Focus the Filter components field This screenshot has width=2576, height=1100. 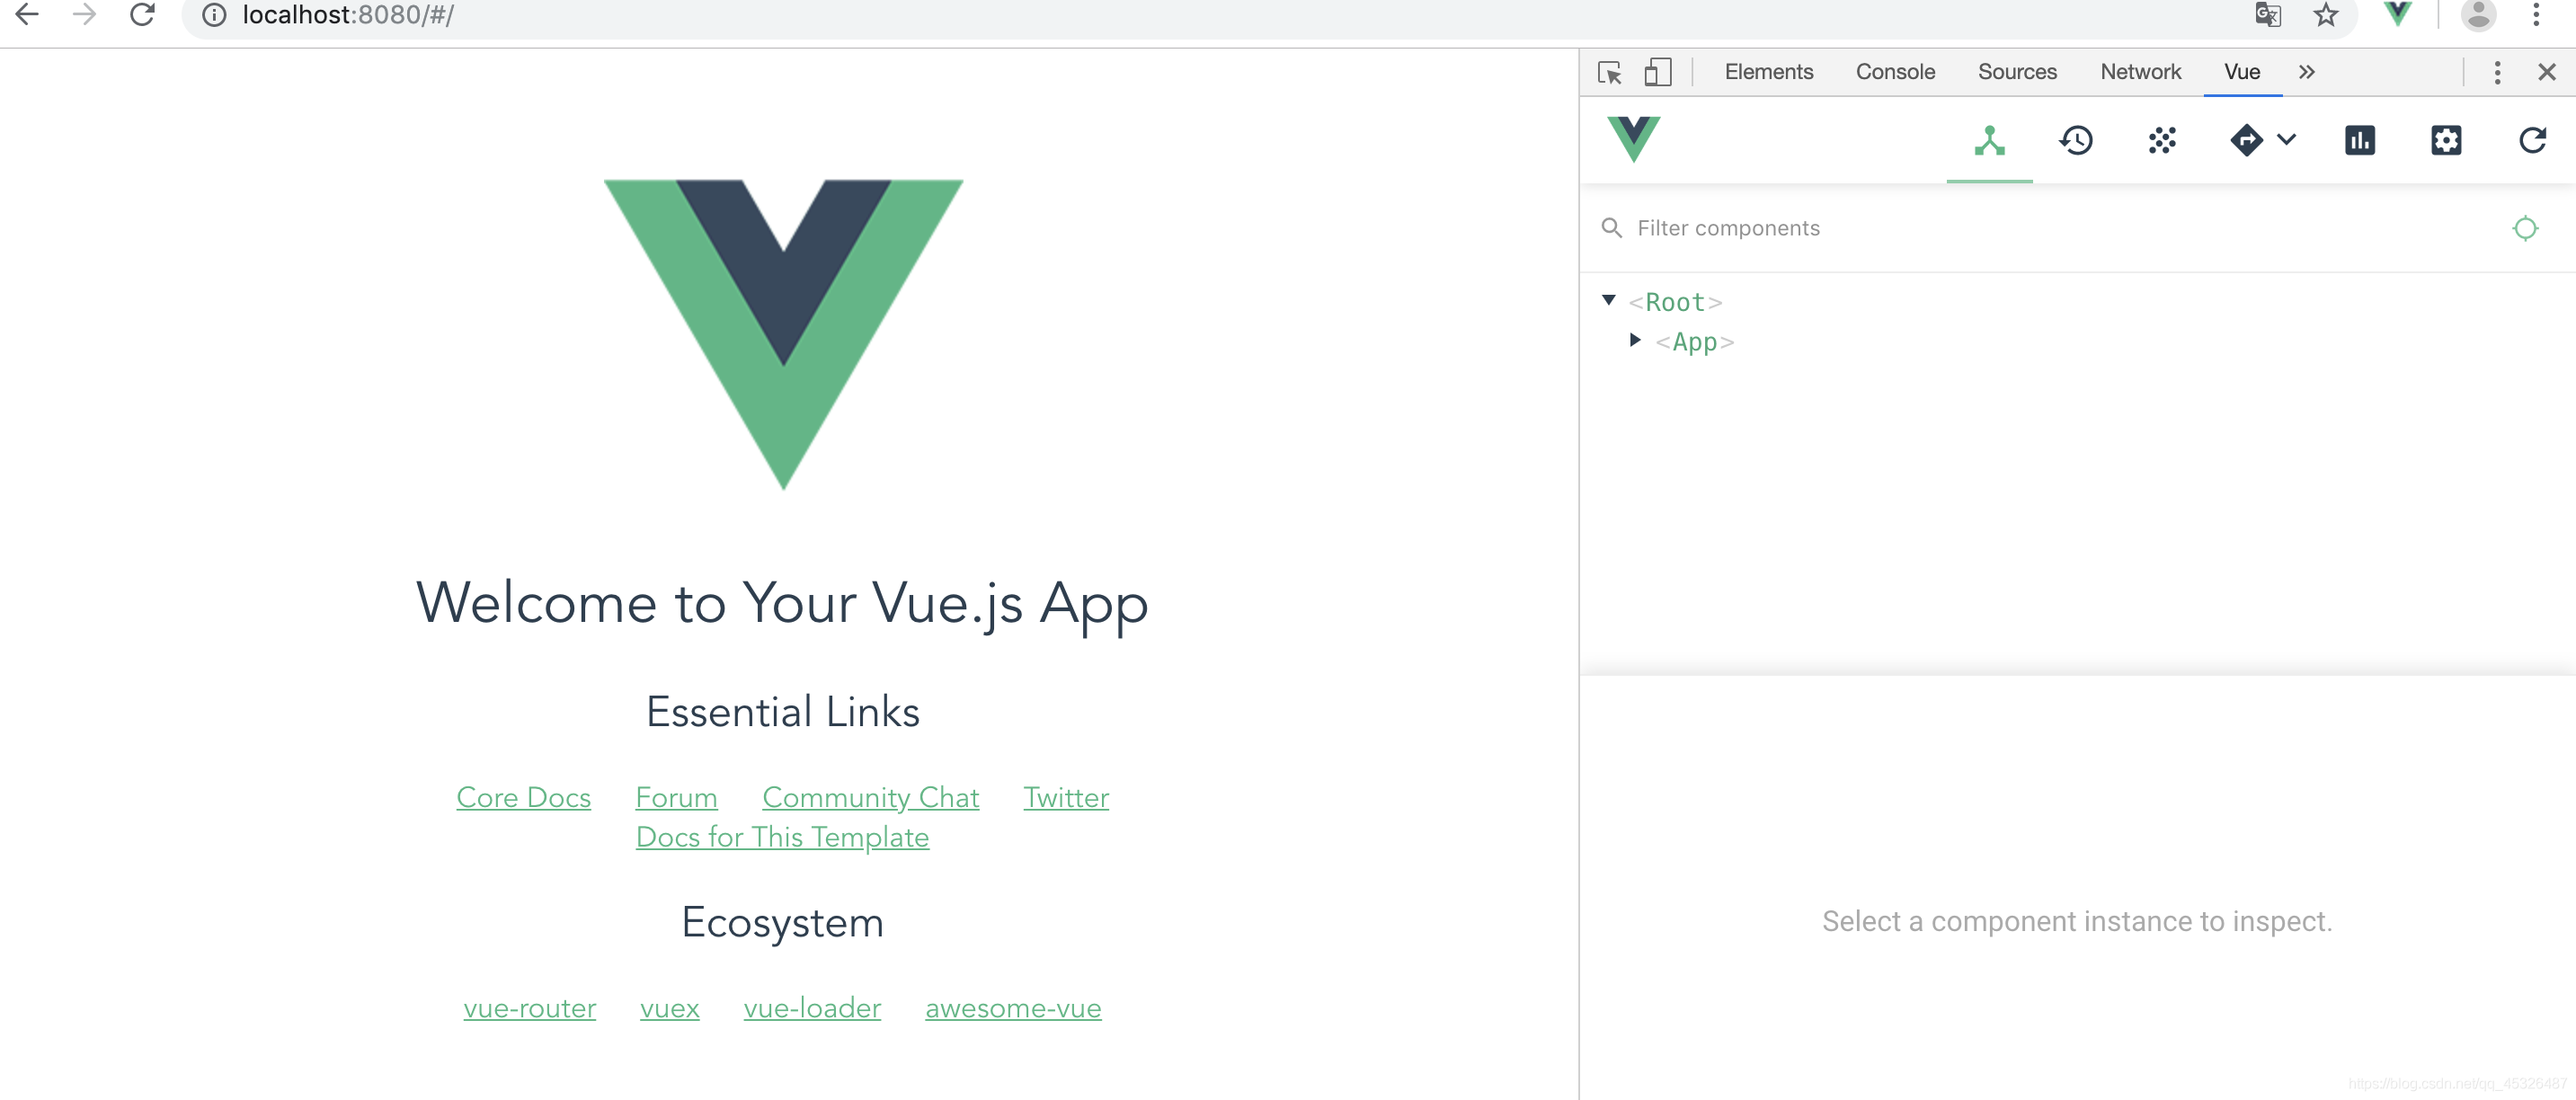click(2060, 228)
